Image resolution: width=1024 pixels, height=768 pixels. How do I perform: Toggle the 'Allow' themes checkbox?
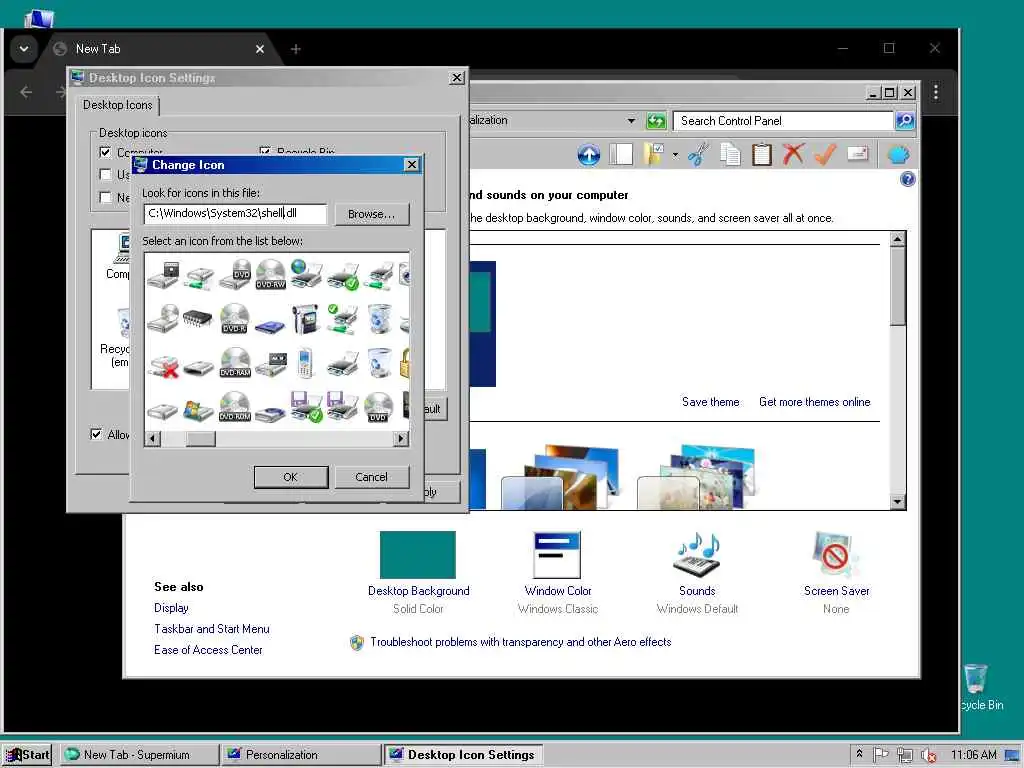point(96,434)
